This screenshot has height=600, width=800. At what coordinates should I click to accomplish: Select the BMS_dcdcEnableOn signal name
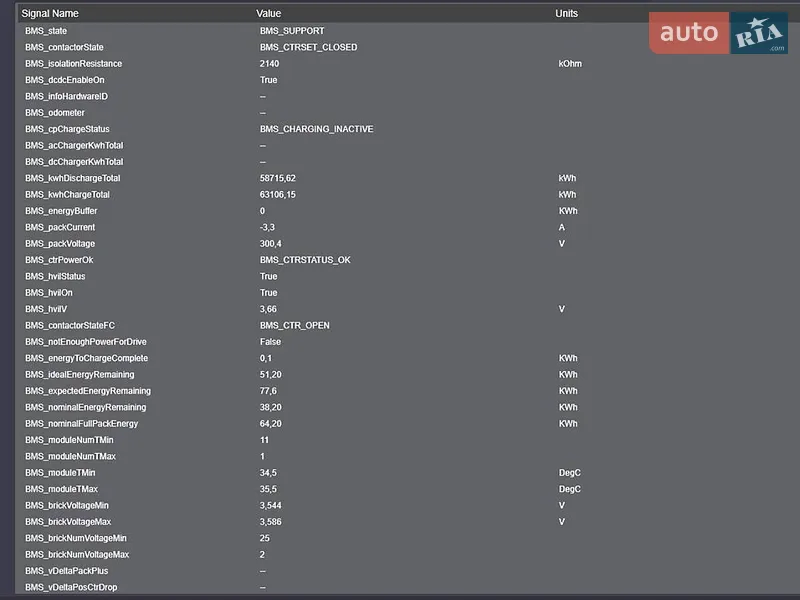[x=65, y=80]
